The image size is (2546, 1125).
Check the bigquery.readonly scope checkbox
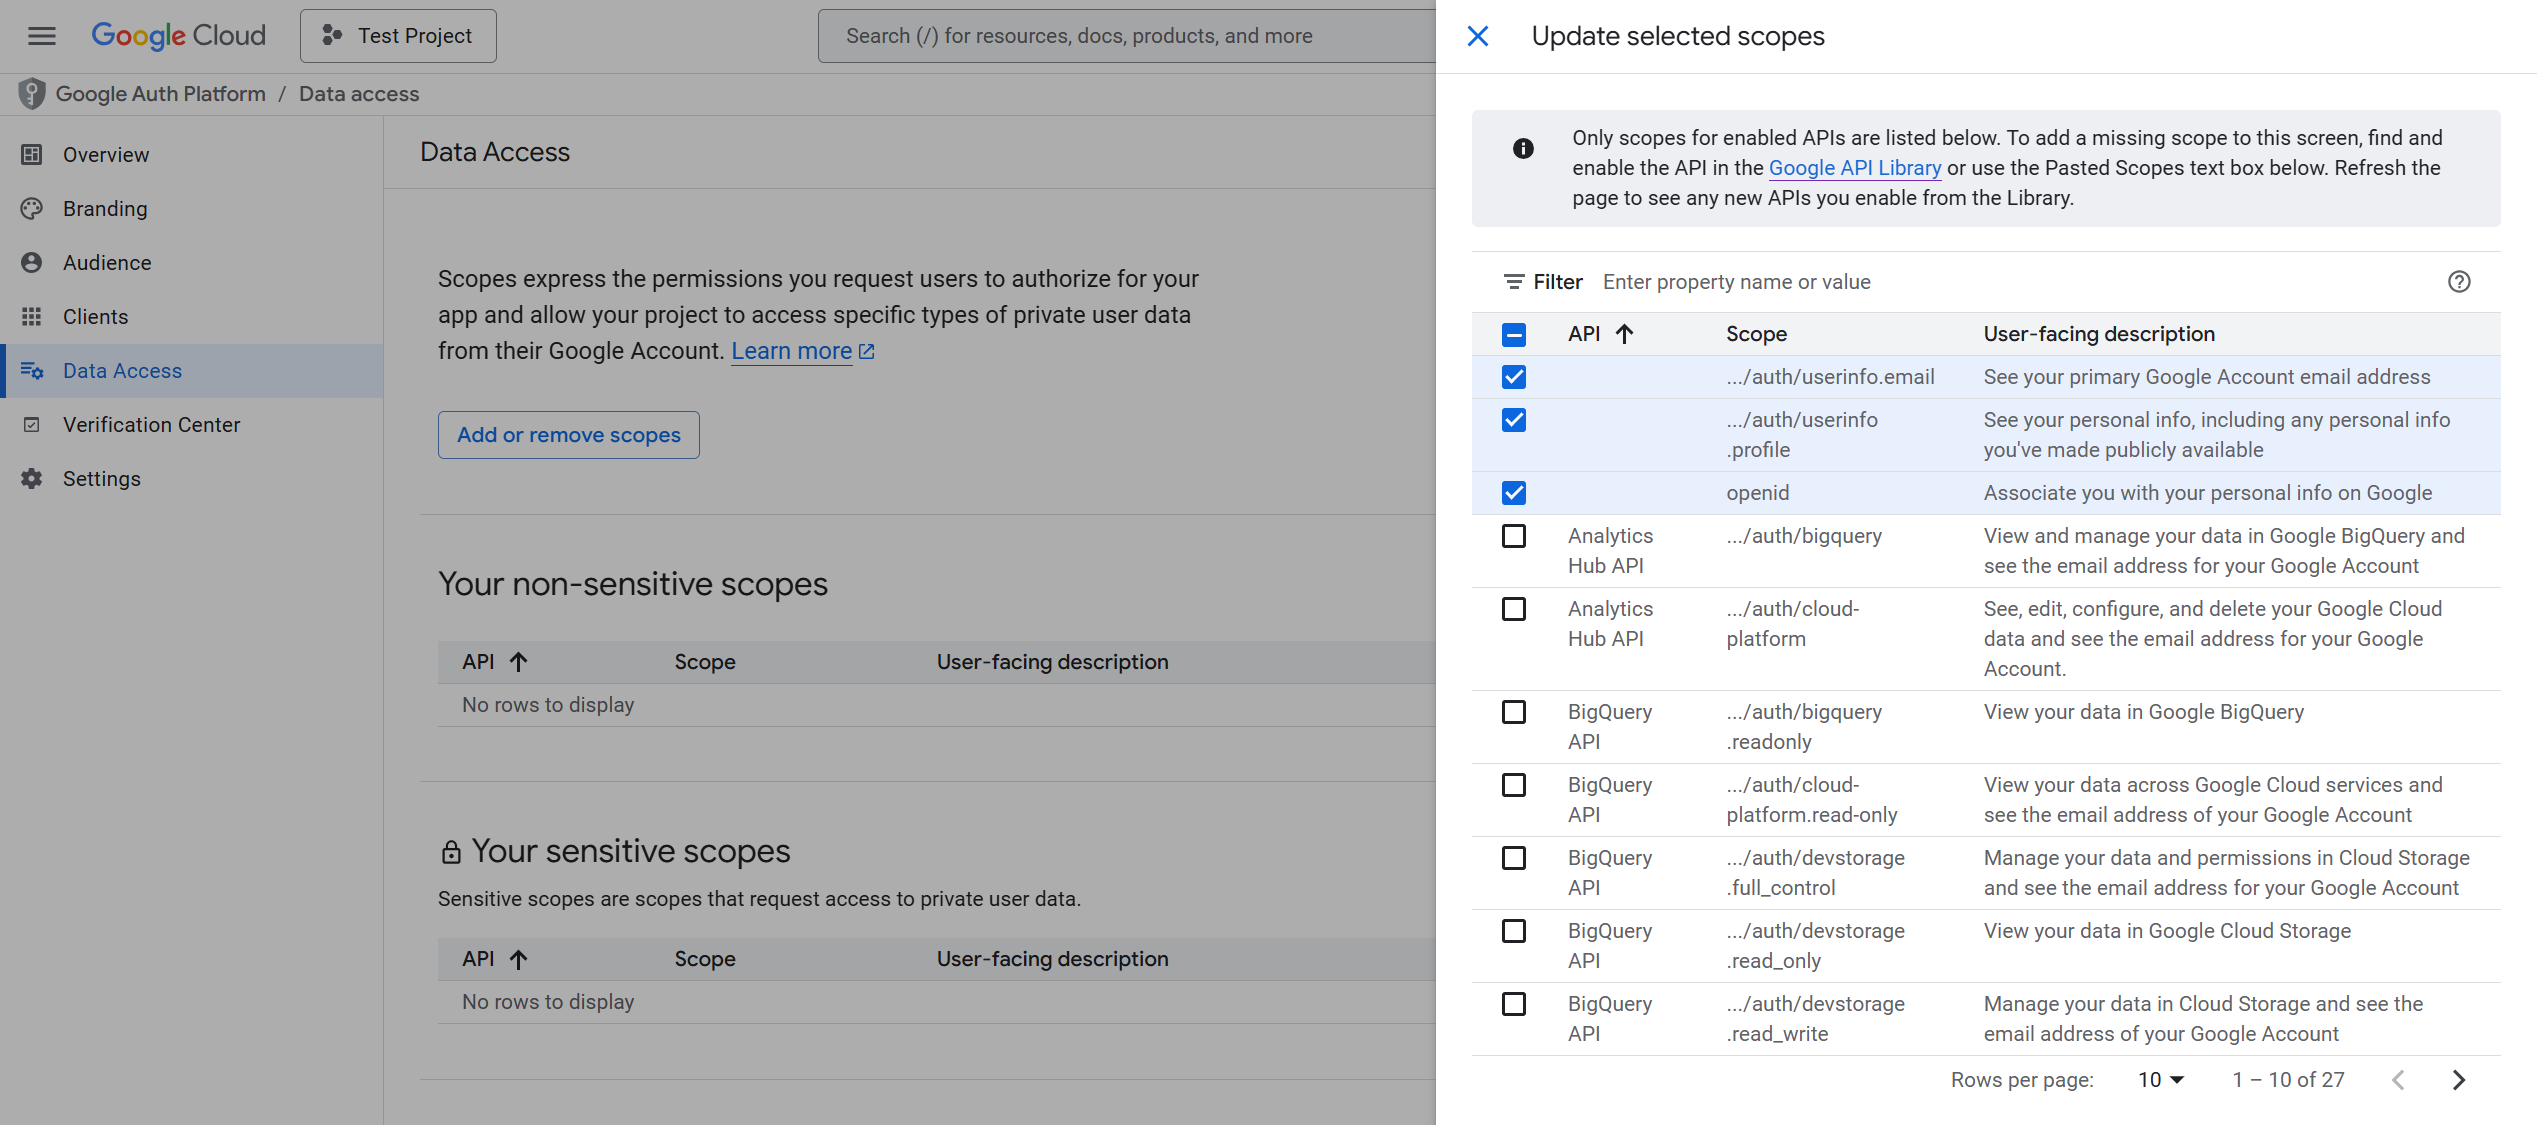pyautogui.click(x=1513, y=712)
